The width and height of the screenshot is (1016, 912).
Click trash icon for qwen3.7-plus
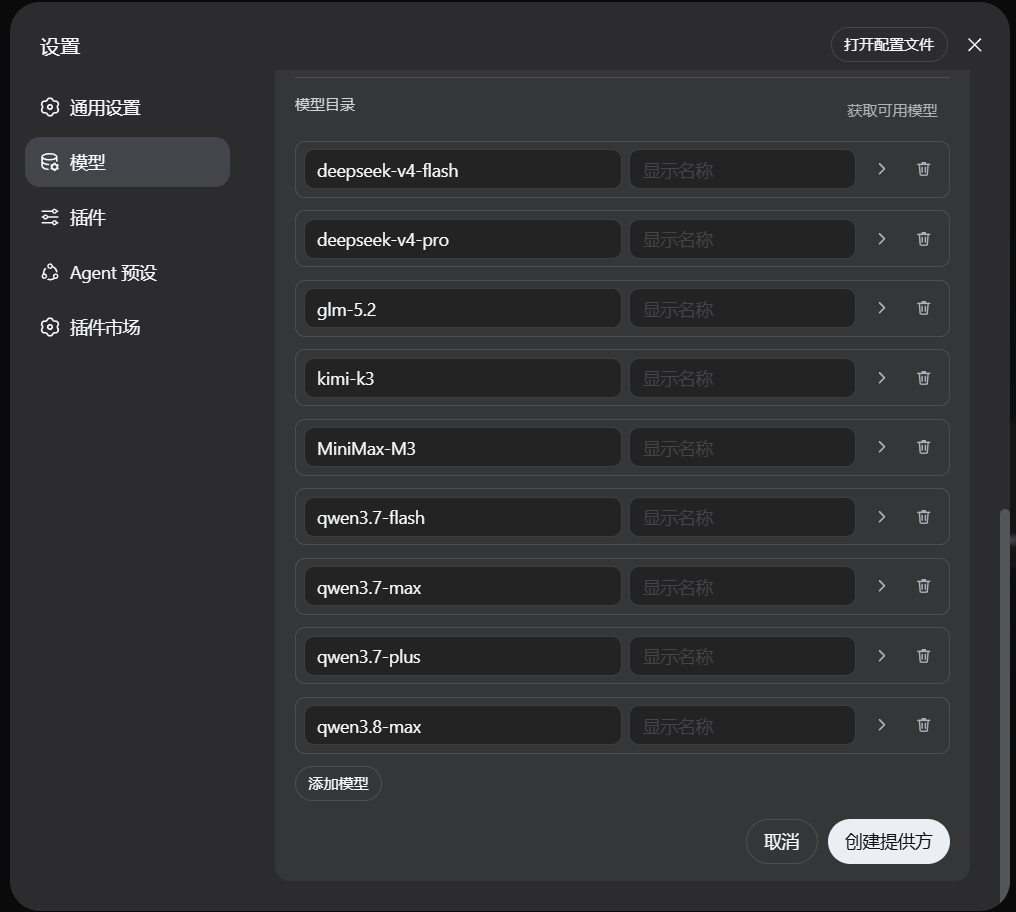pos(923,656)
